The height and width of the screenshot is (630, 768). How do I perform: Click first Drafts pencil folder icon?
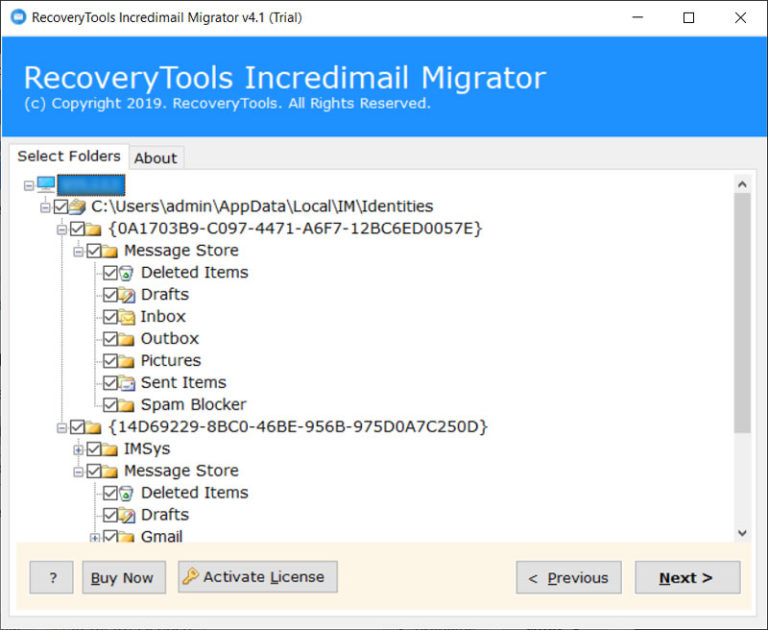point(127,295)
